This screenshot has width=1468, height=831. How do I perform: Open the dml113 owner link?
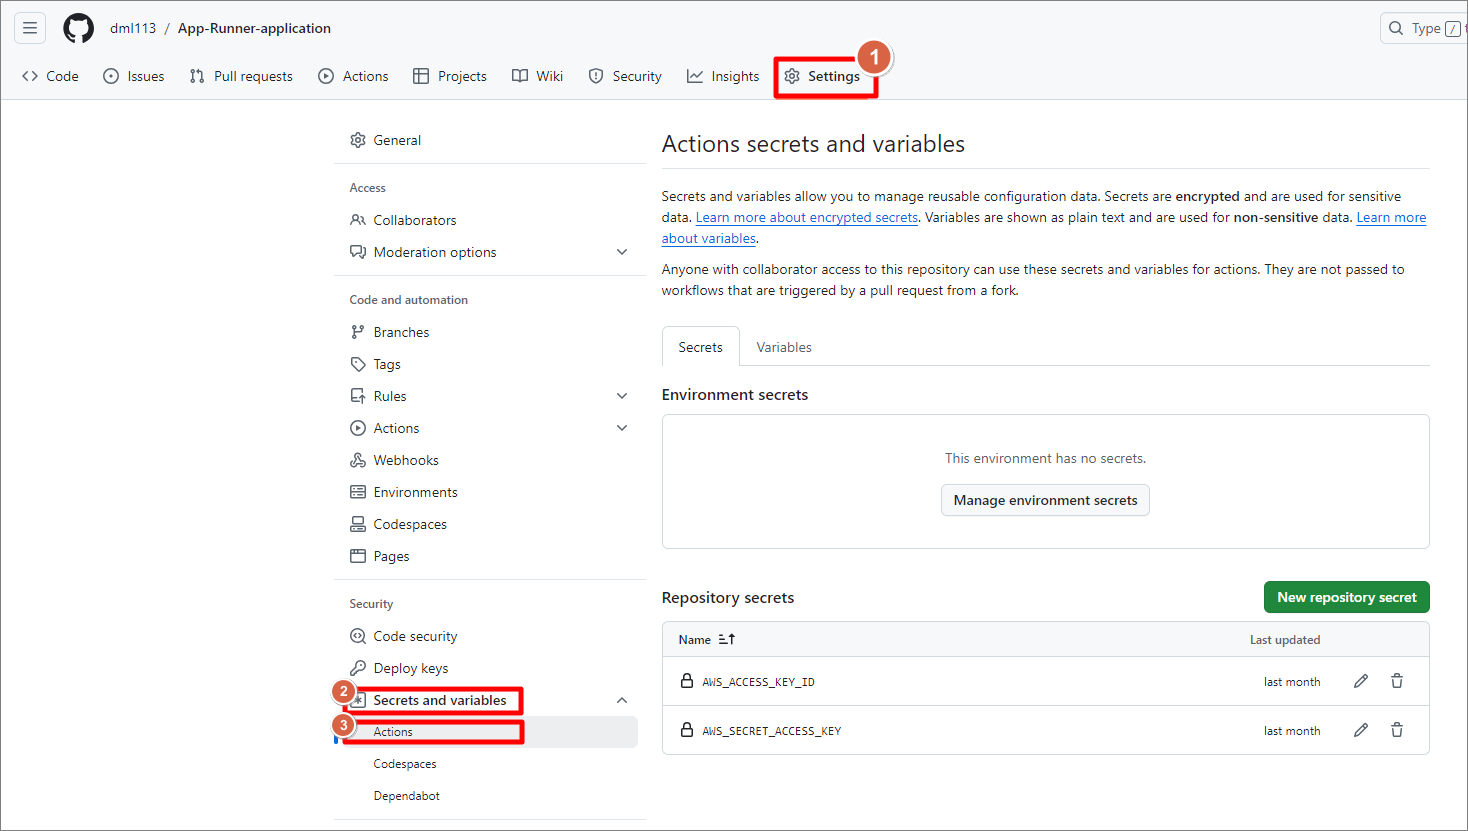point(133,28)
